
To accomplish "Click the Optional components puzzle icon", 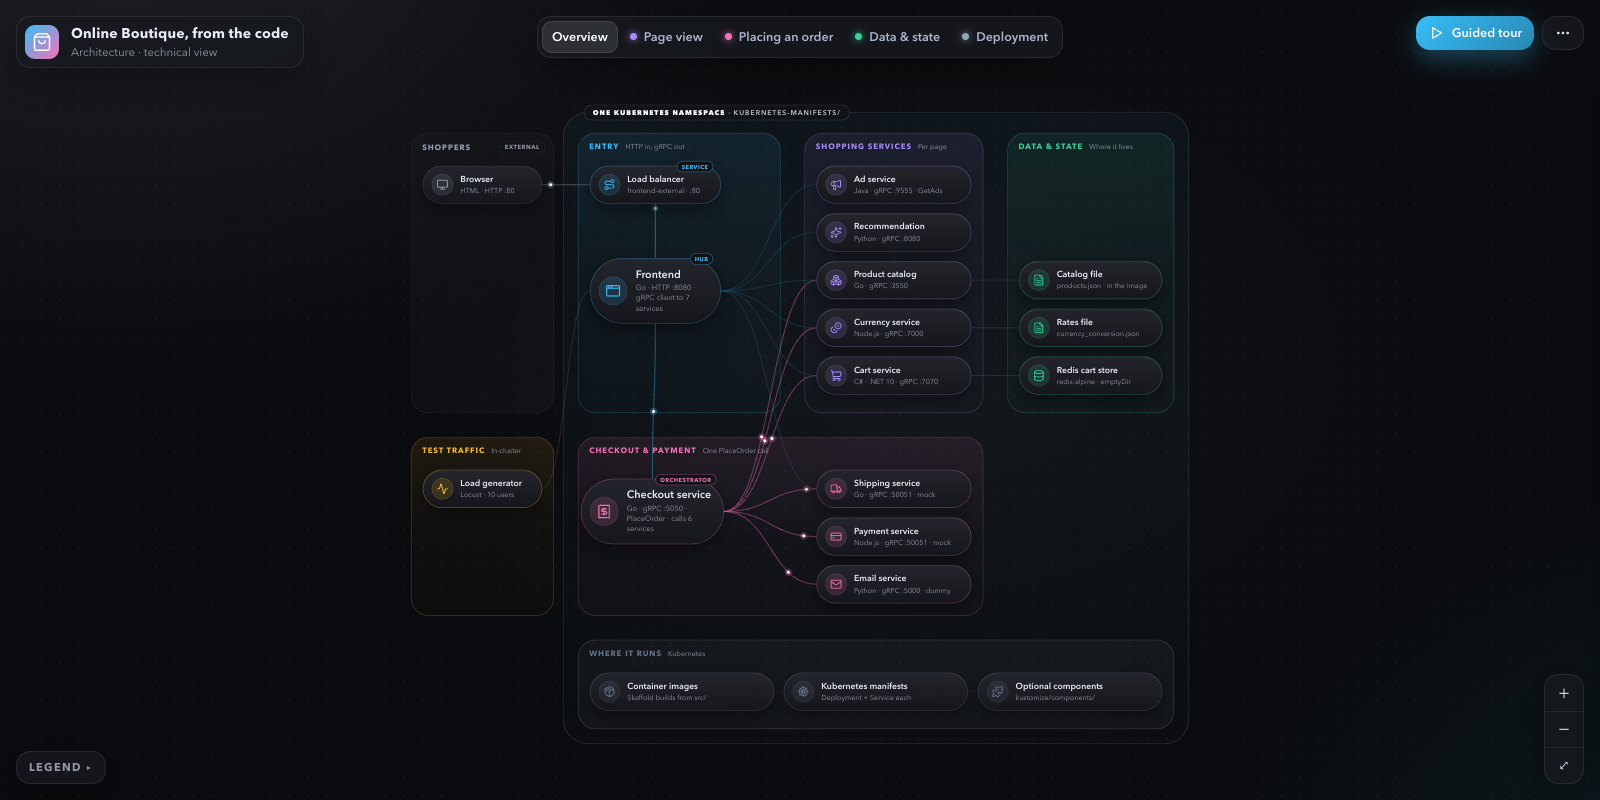I will [997, 691].
